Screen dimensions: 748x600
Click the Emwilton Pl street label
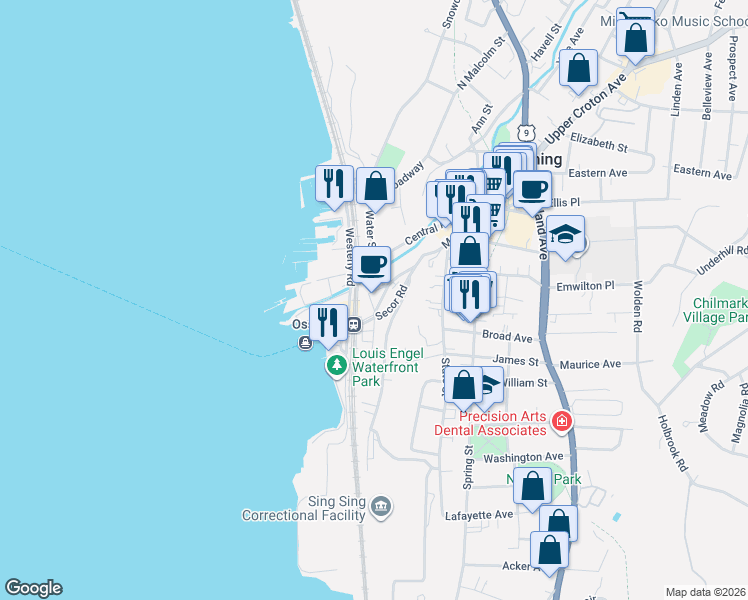585,286
